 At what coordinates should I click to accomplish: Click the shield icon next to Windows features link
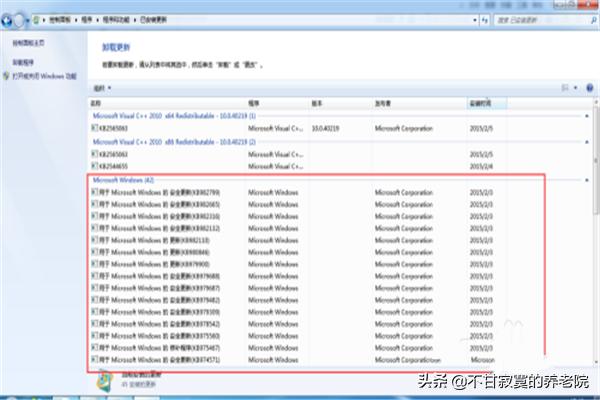[x=7, y=75]
